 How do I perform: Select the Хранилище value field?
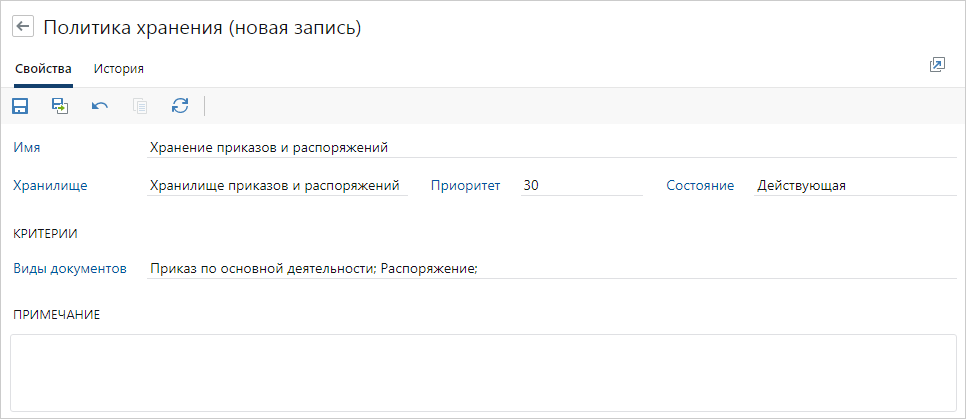coord(275,185)
